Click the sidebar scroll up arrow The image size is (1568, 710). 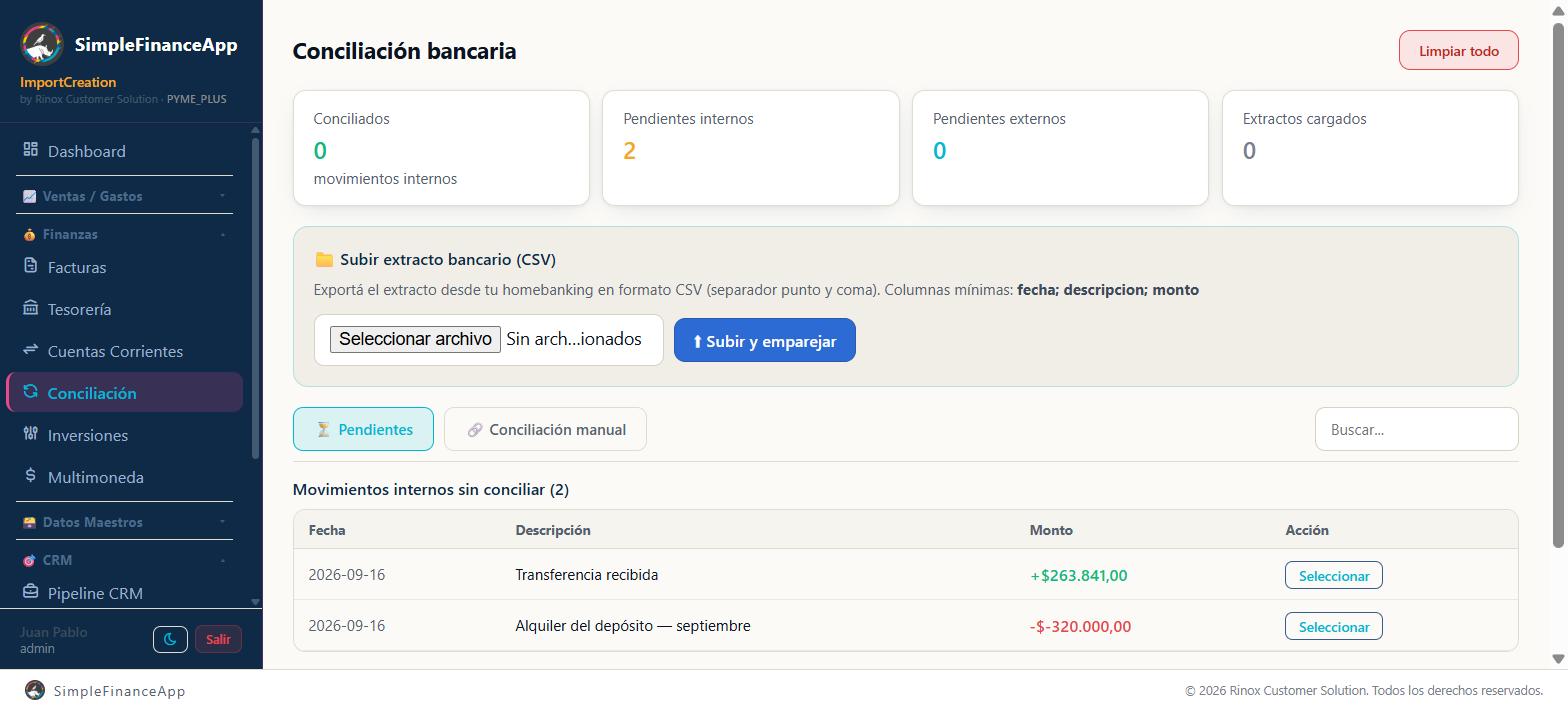pyautogui.click(x=255, y=130)
